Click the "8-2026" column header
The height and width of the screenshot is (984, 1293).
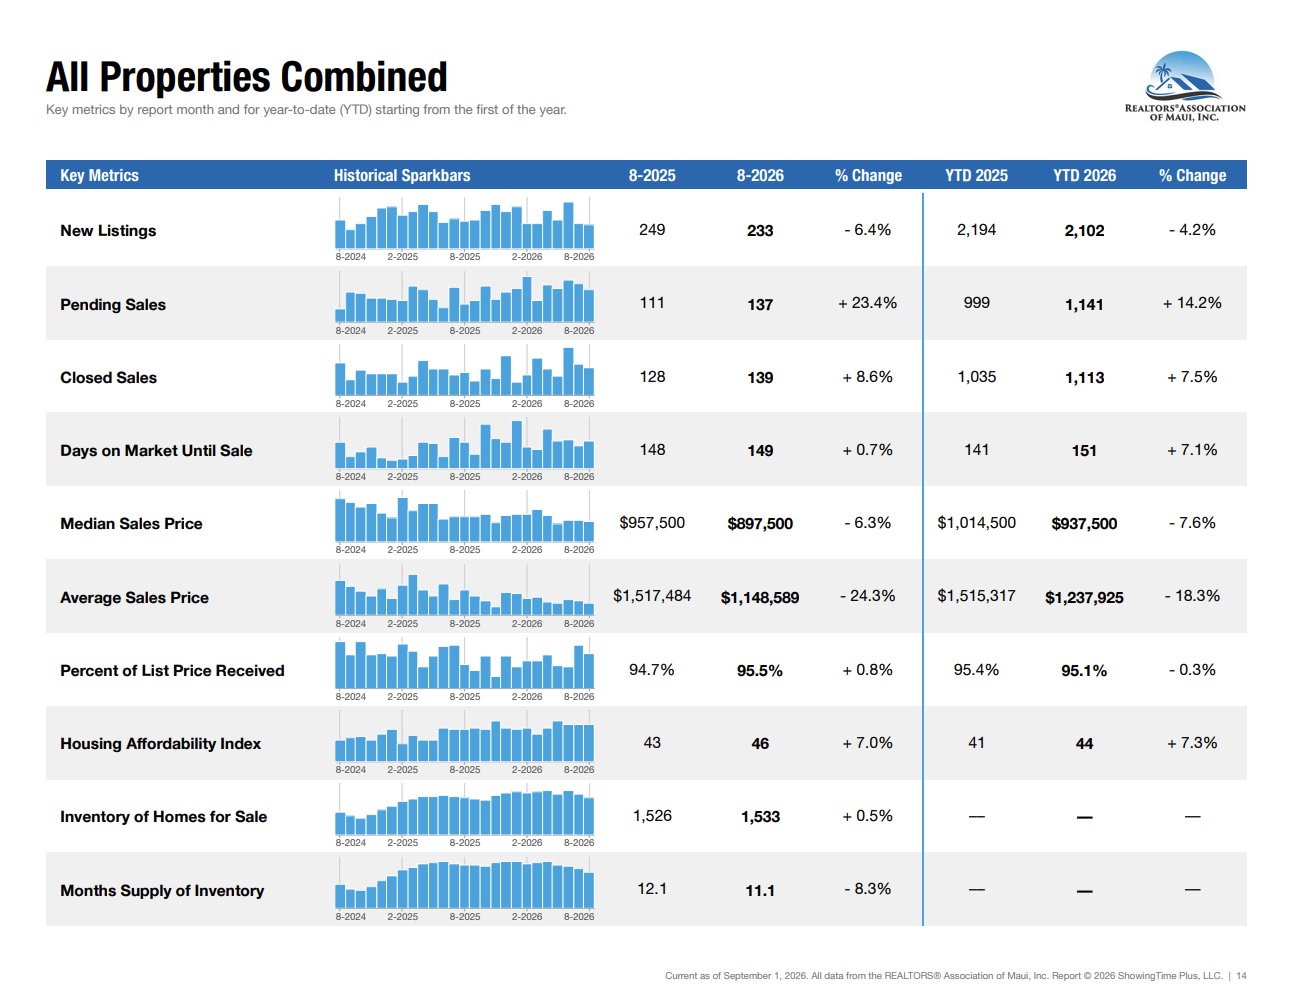pyautogui.click(x=760, y=175)
